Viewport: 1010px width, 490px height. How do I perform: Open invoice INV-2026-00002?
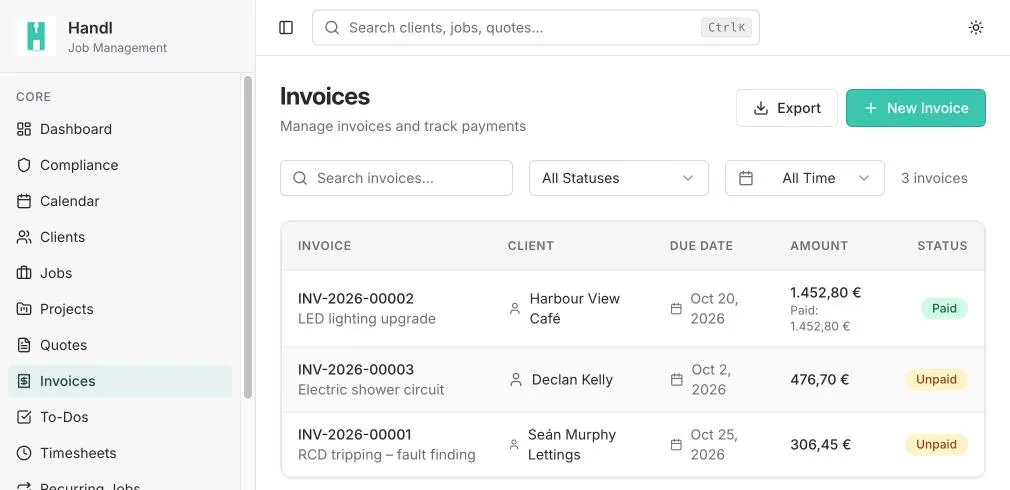[x=356, y=299]
